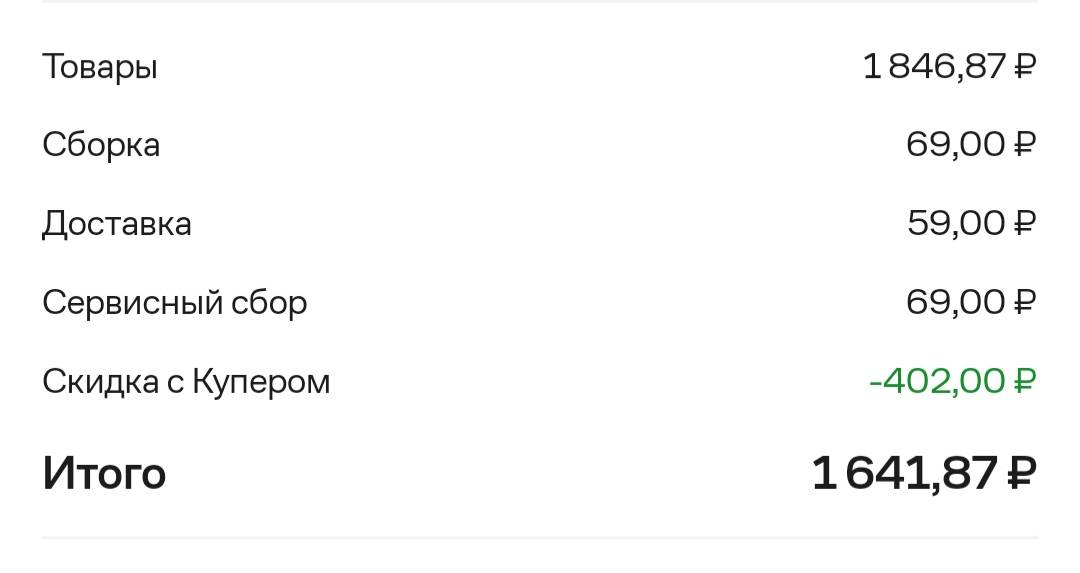Screen dimensions: 1080x573
Task: Tap the Доставка label
Action: [116, 225]
